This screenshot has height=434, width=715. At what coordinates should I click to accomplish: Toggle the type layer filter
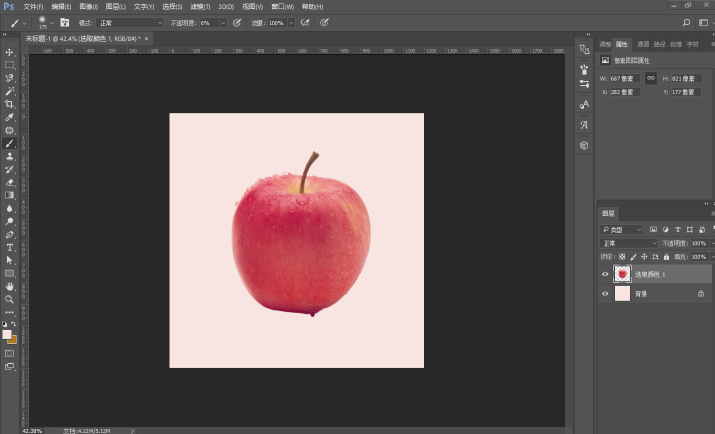(x=678, y=229)
